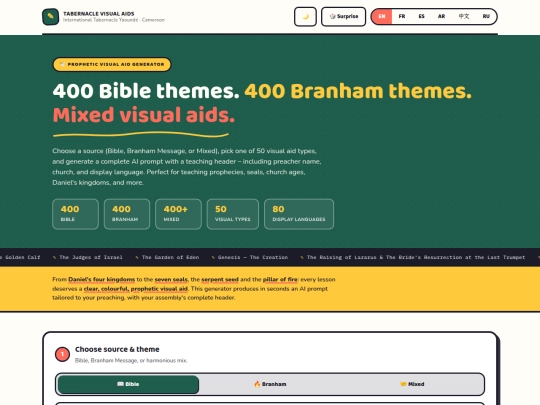Viewport: 540px width, 405px height.
Task: Click the Tabernacle Visual Aids title text
Action: click(99, 14)
